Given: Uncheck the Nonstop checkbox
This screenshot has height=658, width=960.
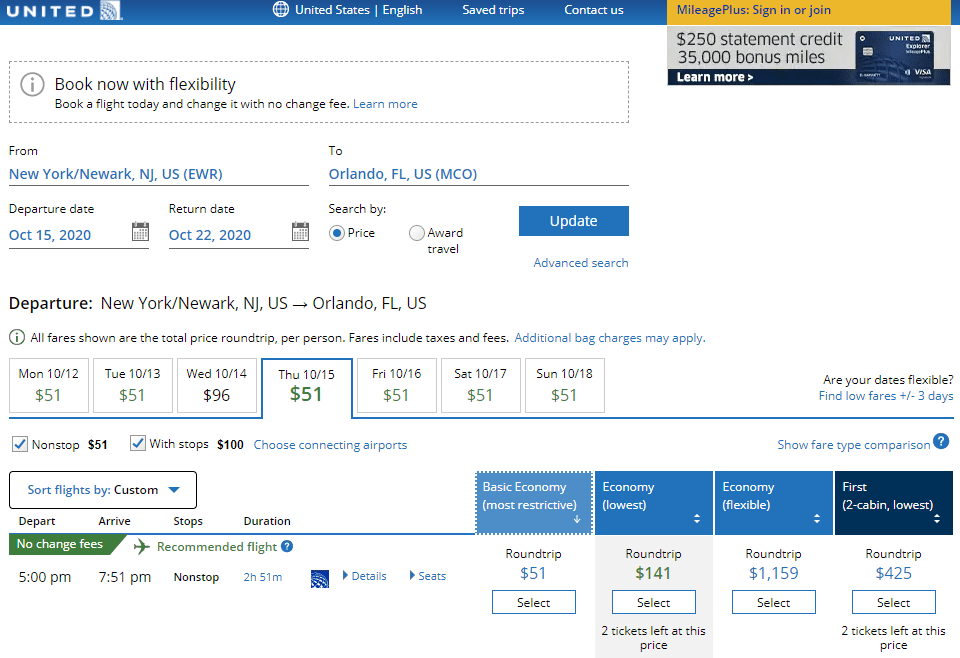Looking at the screenshot, I should coord(20,444).
